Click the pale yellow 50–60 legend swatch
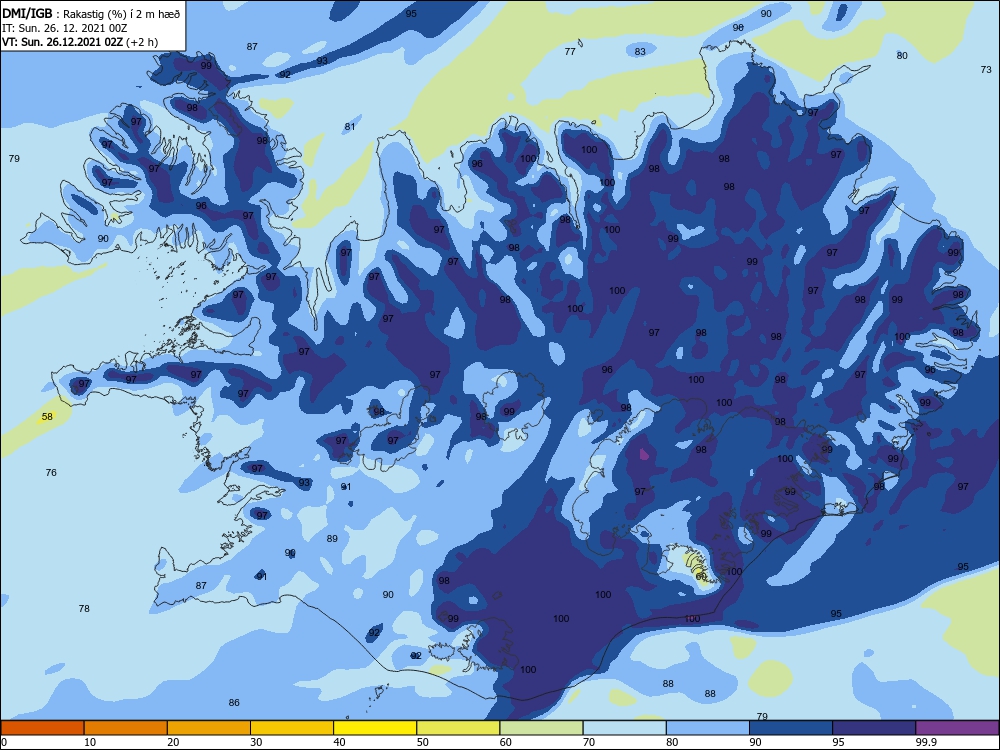 coord(458,728)
